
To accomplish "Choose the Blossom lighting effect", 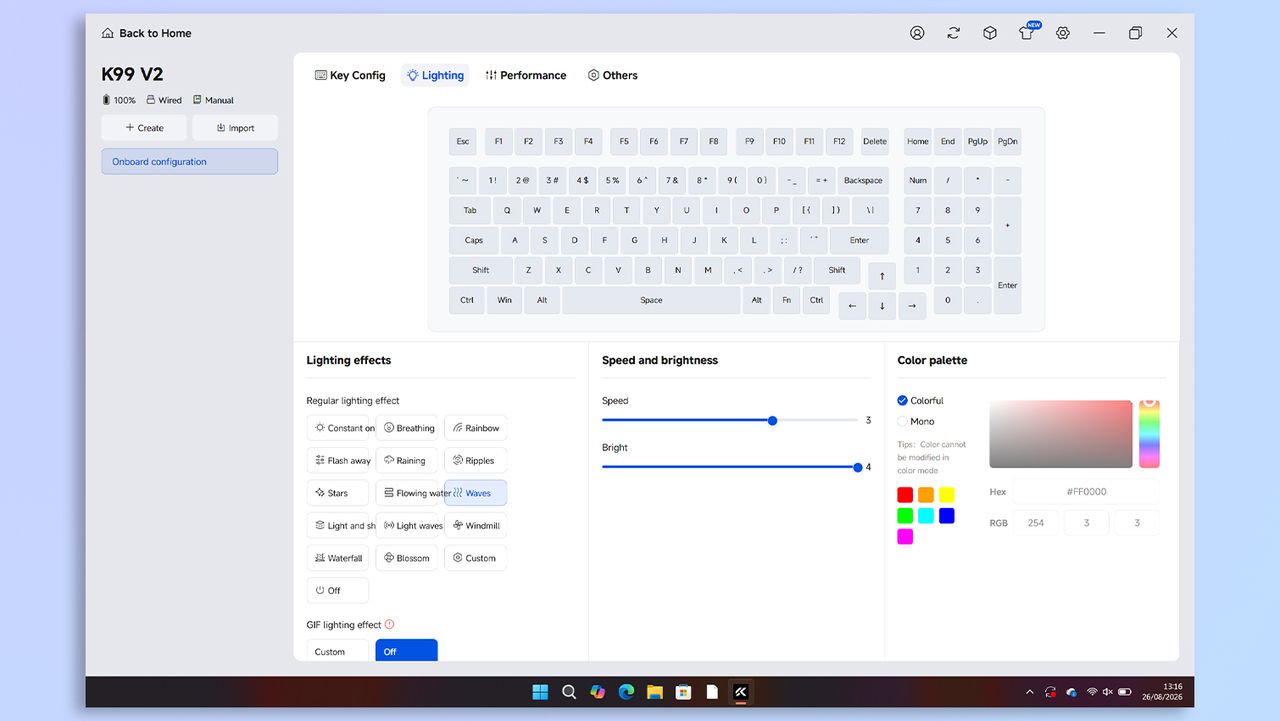I will point(407,558).
